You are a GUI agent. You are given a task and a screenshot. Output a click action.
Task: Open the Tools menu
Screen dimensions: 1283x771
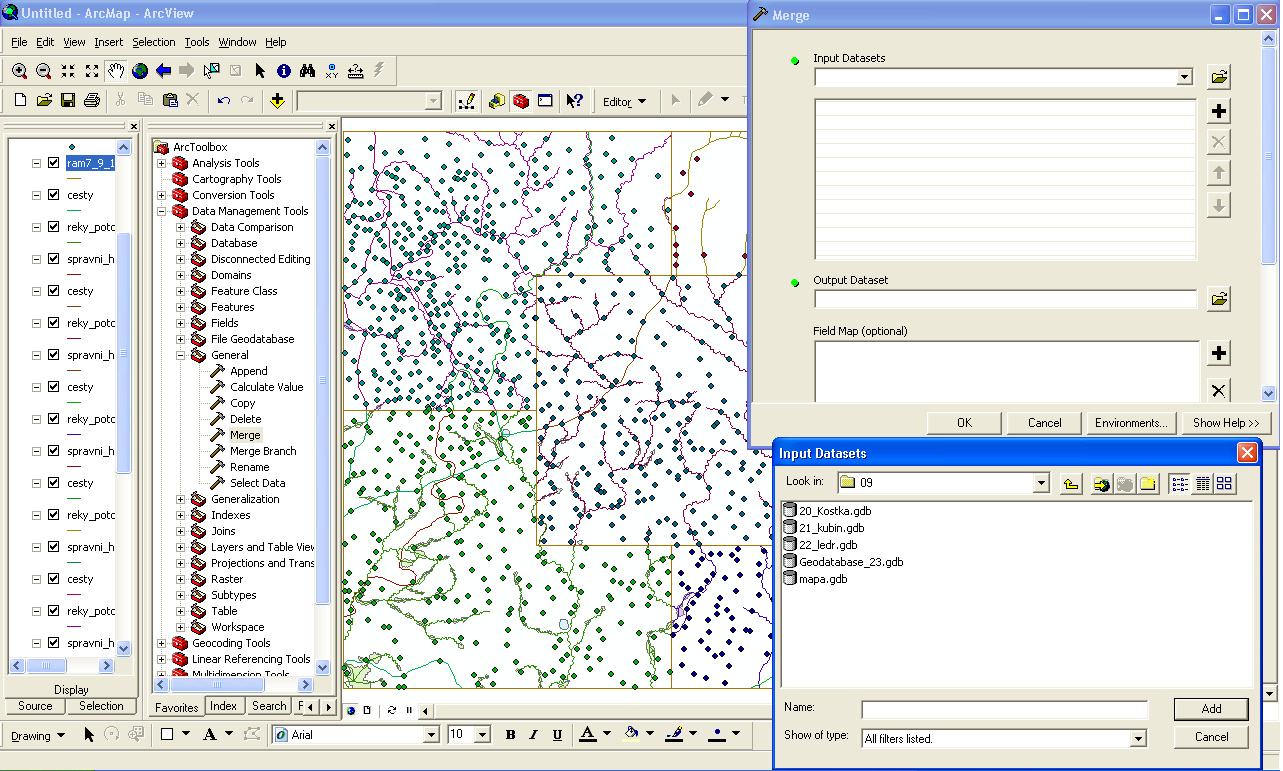[197, 42]
